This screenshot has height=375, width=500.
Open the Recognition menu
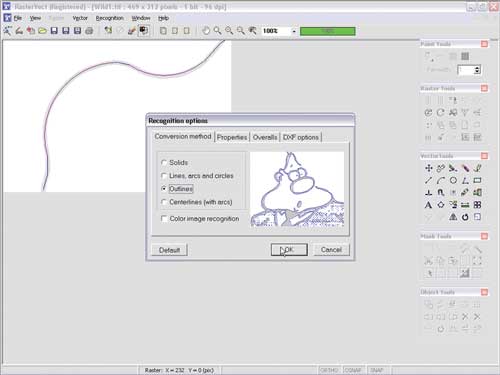tap(110, 18)
